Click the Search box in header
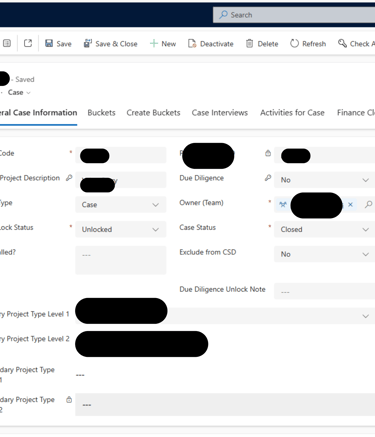 pos(294,15)
